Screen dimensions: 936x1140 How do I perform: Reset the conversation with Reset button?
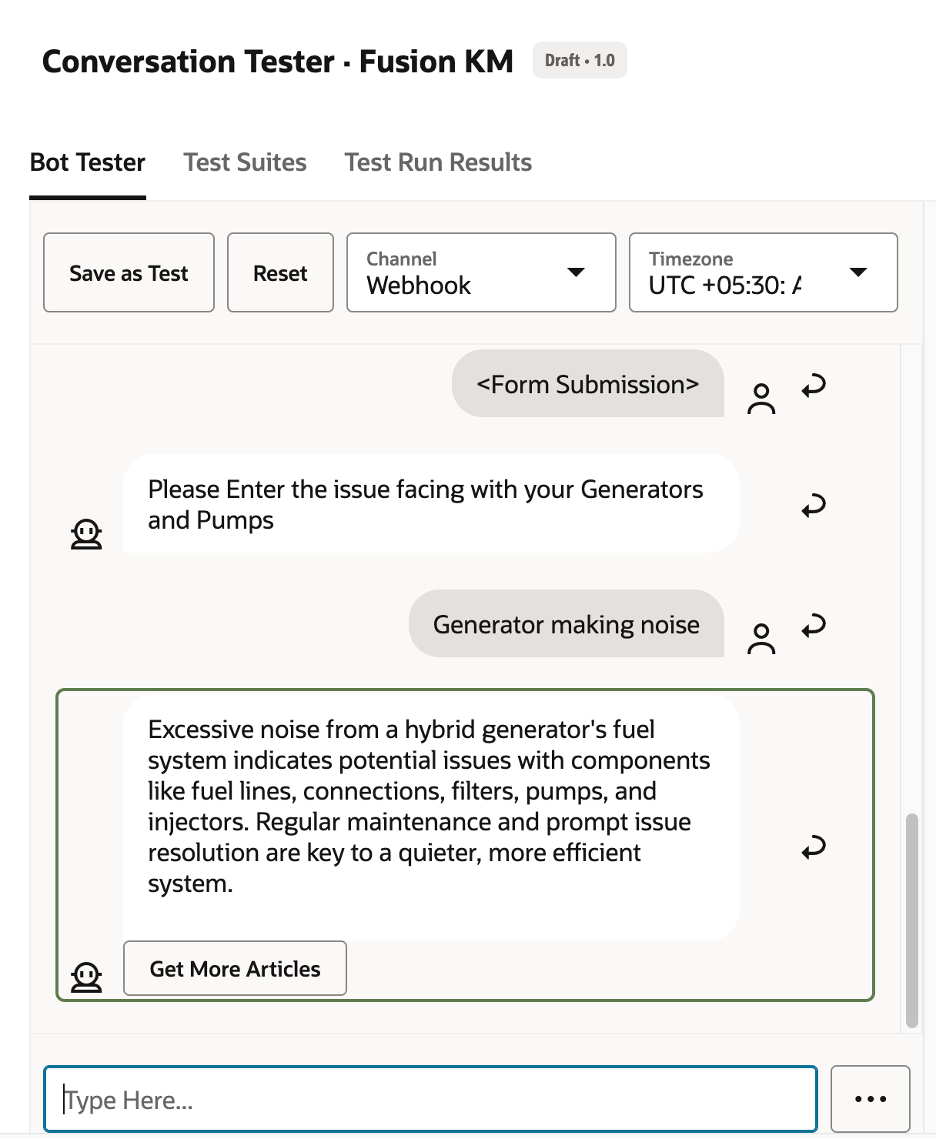coord(280,273)
